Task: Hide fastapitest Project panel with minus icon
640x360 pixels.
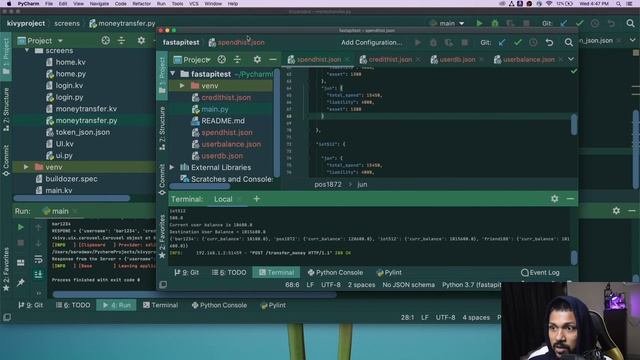Action: point(273,60)
